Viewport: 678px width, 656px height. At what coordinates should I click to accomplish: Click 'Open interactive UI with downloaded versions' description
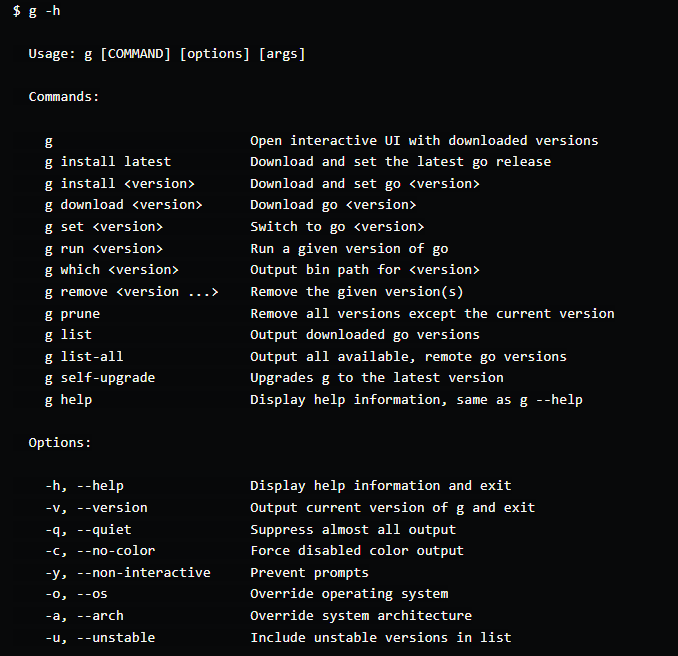tap(424, 141)
